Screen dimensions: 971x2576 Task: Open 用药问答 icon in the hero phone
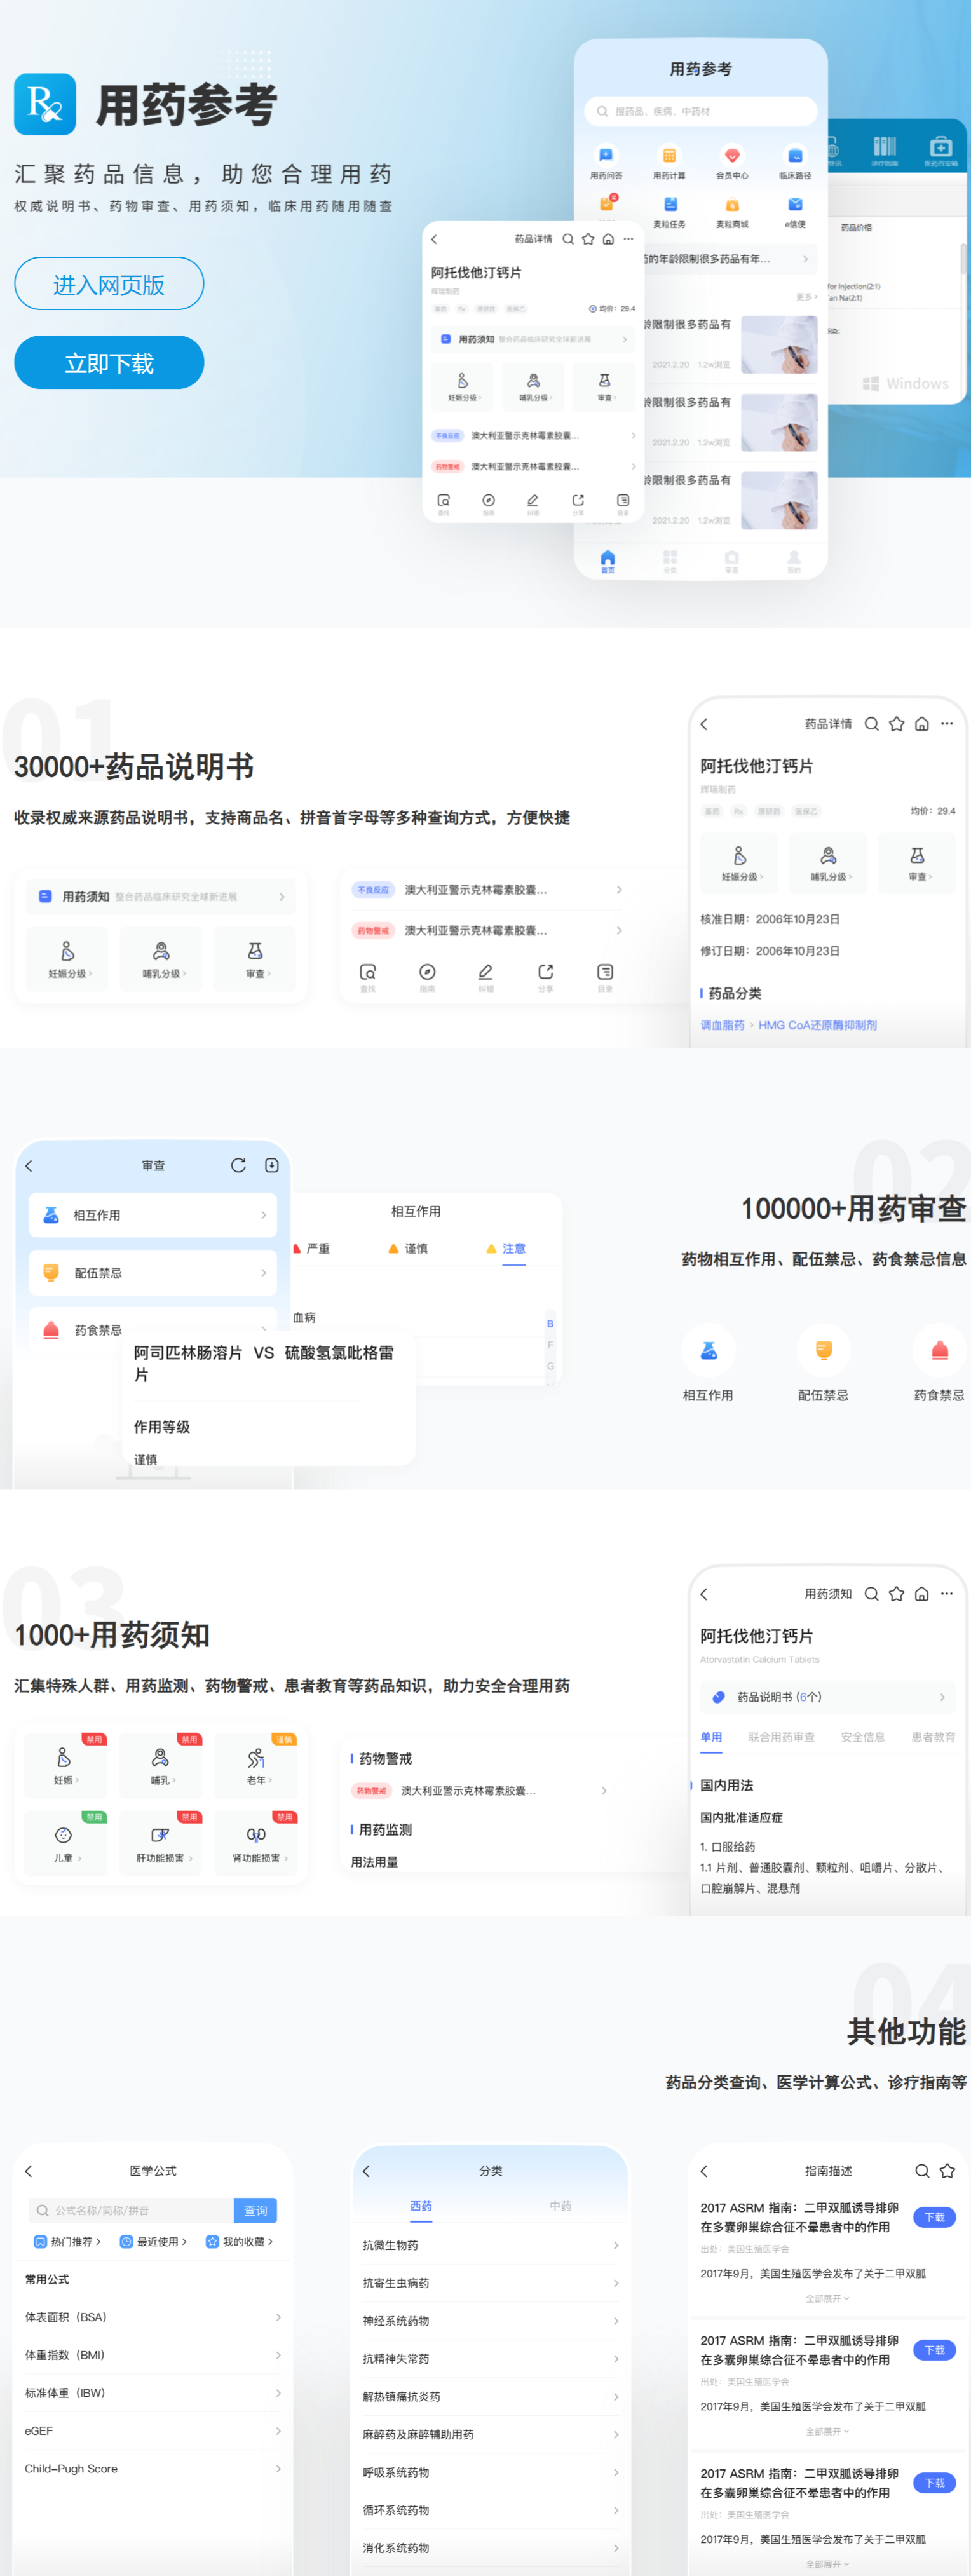point(606,155)
